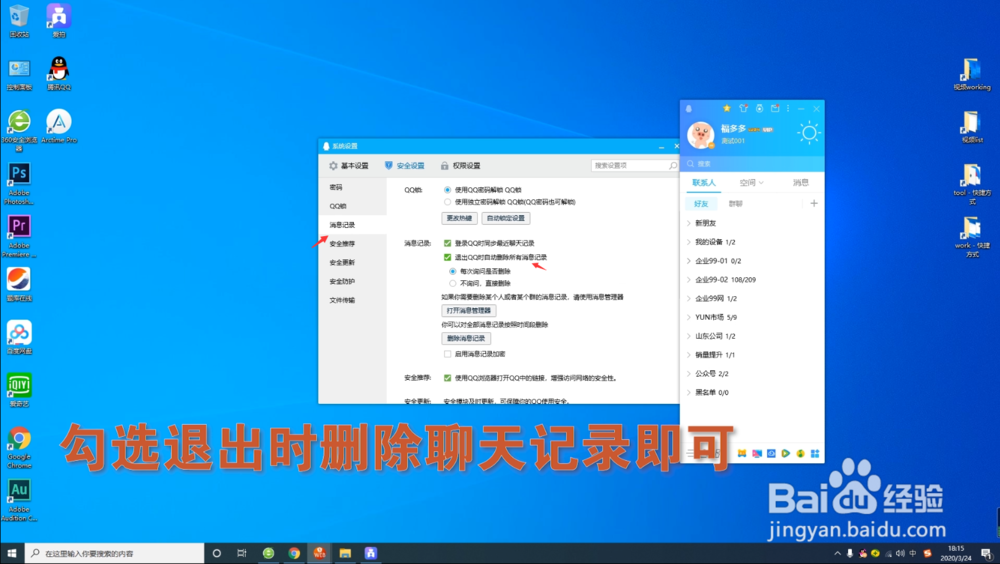Open the 基本设置 tab in system settings
The image size is (1000, 564).
coord(349,166)
